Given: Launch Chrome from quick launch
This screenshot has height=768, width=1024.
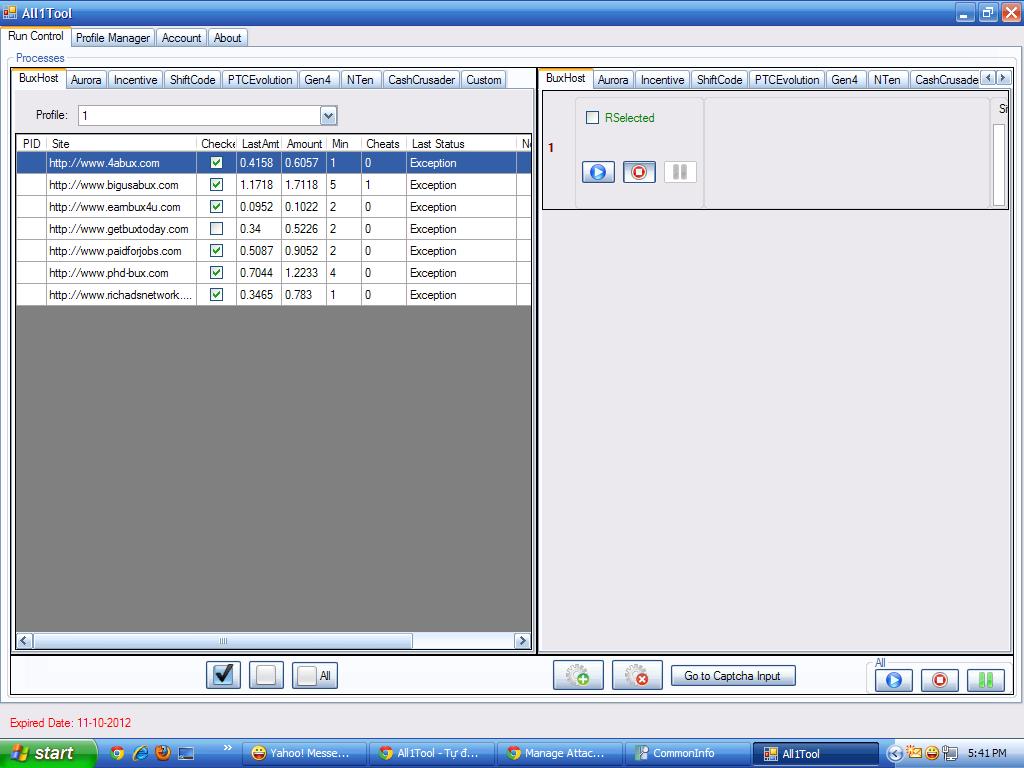Looking at the screenshot, I should pos(117,753).
